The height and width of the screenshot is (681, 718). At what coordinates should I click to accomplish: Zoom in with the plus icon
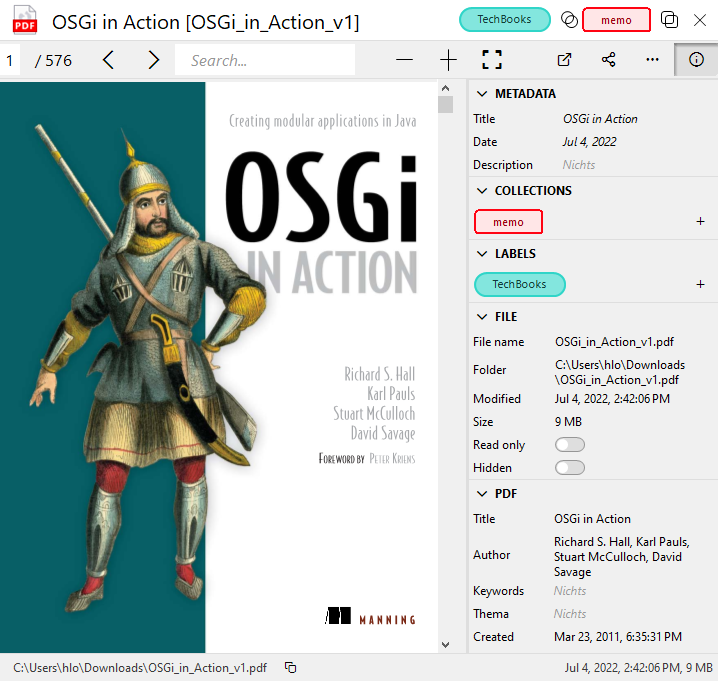tap(448, 60)
